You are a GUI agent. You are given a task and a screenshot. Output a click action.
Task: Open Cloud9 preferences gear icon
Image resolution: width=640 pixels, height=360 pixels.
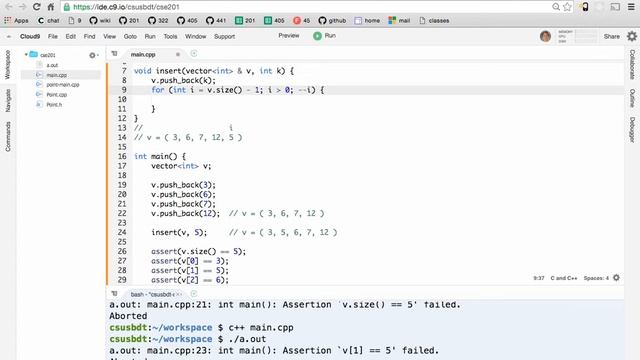click(x=632, y=36)
